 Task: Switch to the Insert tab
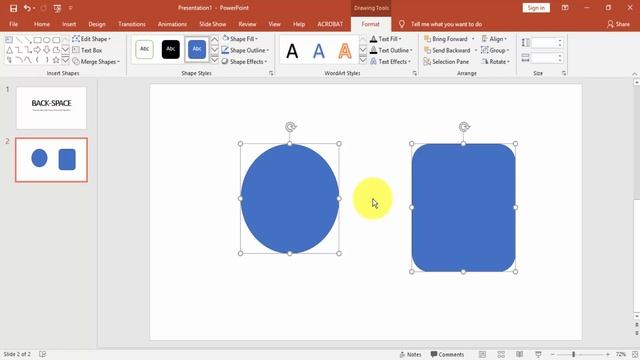point(69,24)
